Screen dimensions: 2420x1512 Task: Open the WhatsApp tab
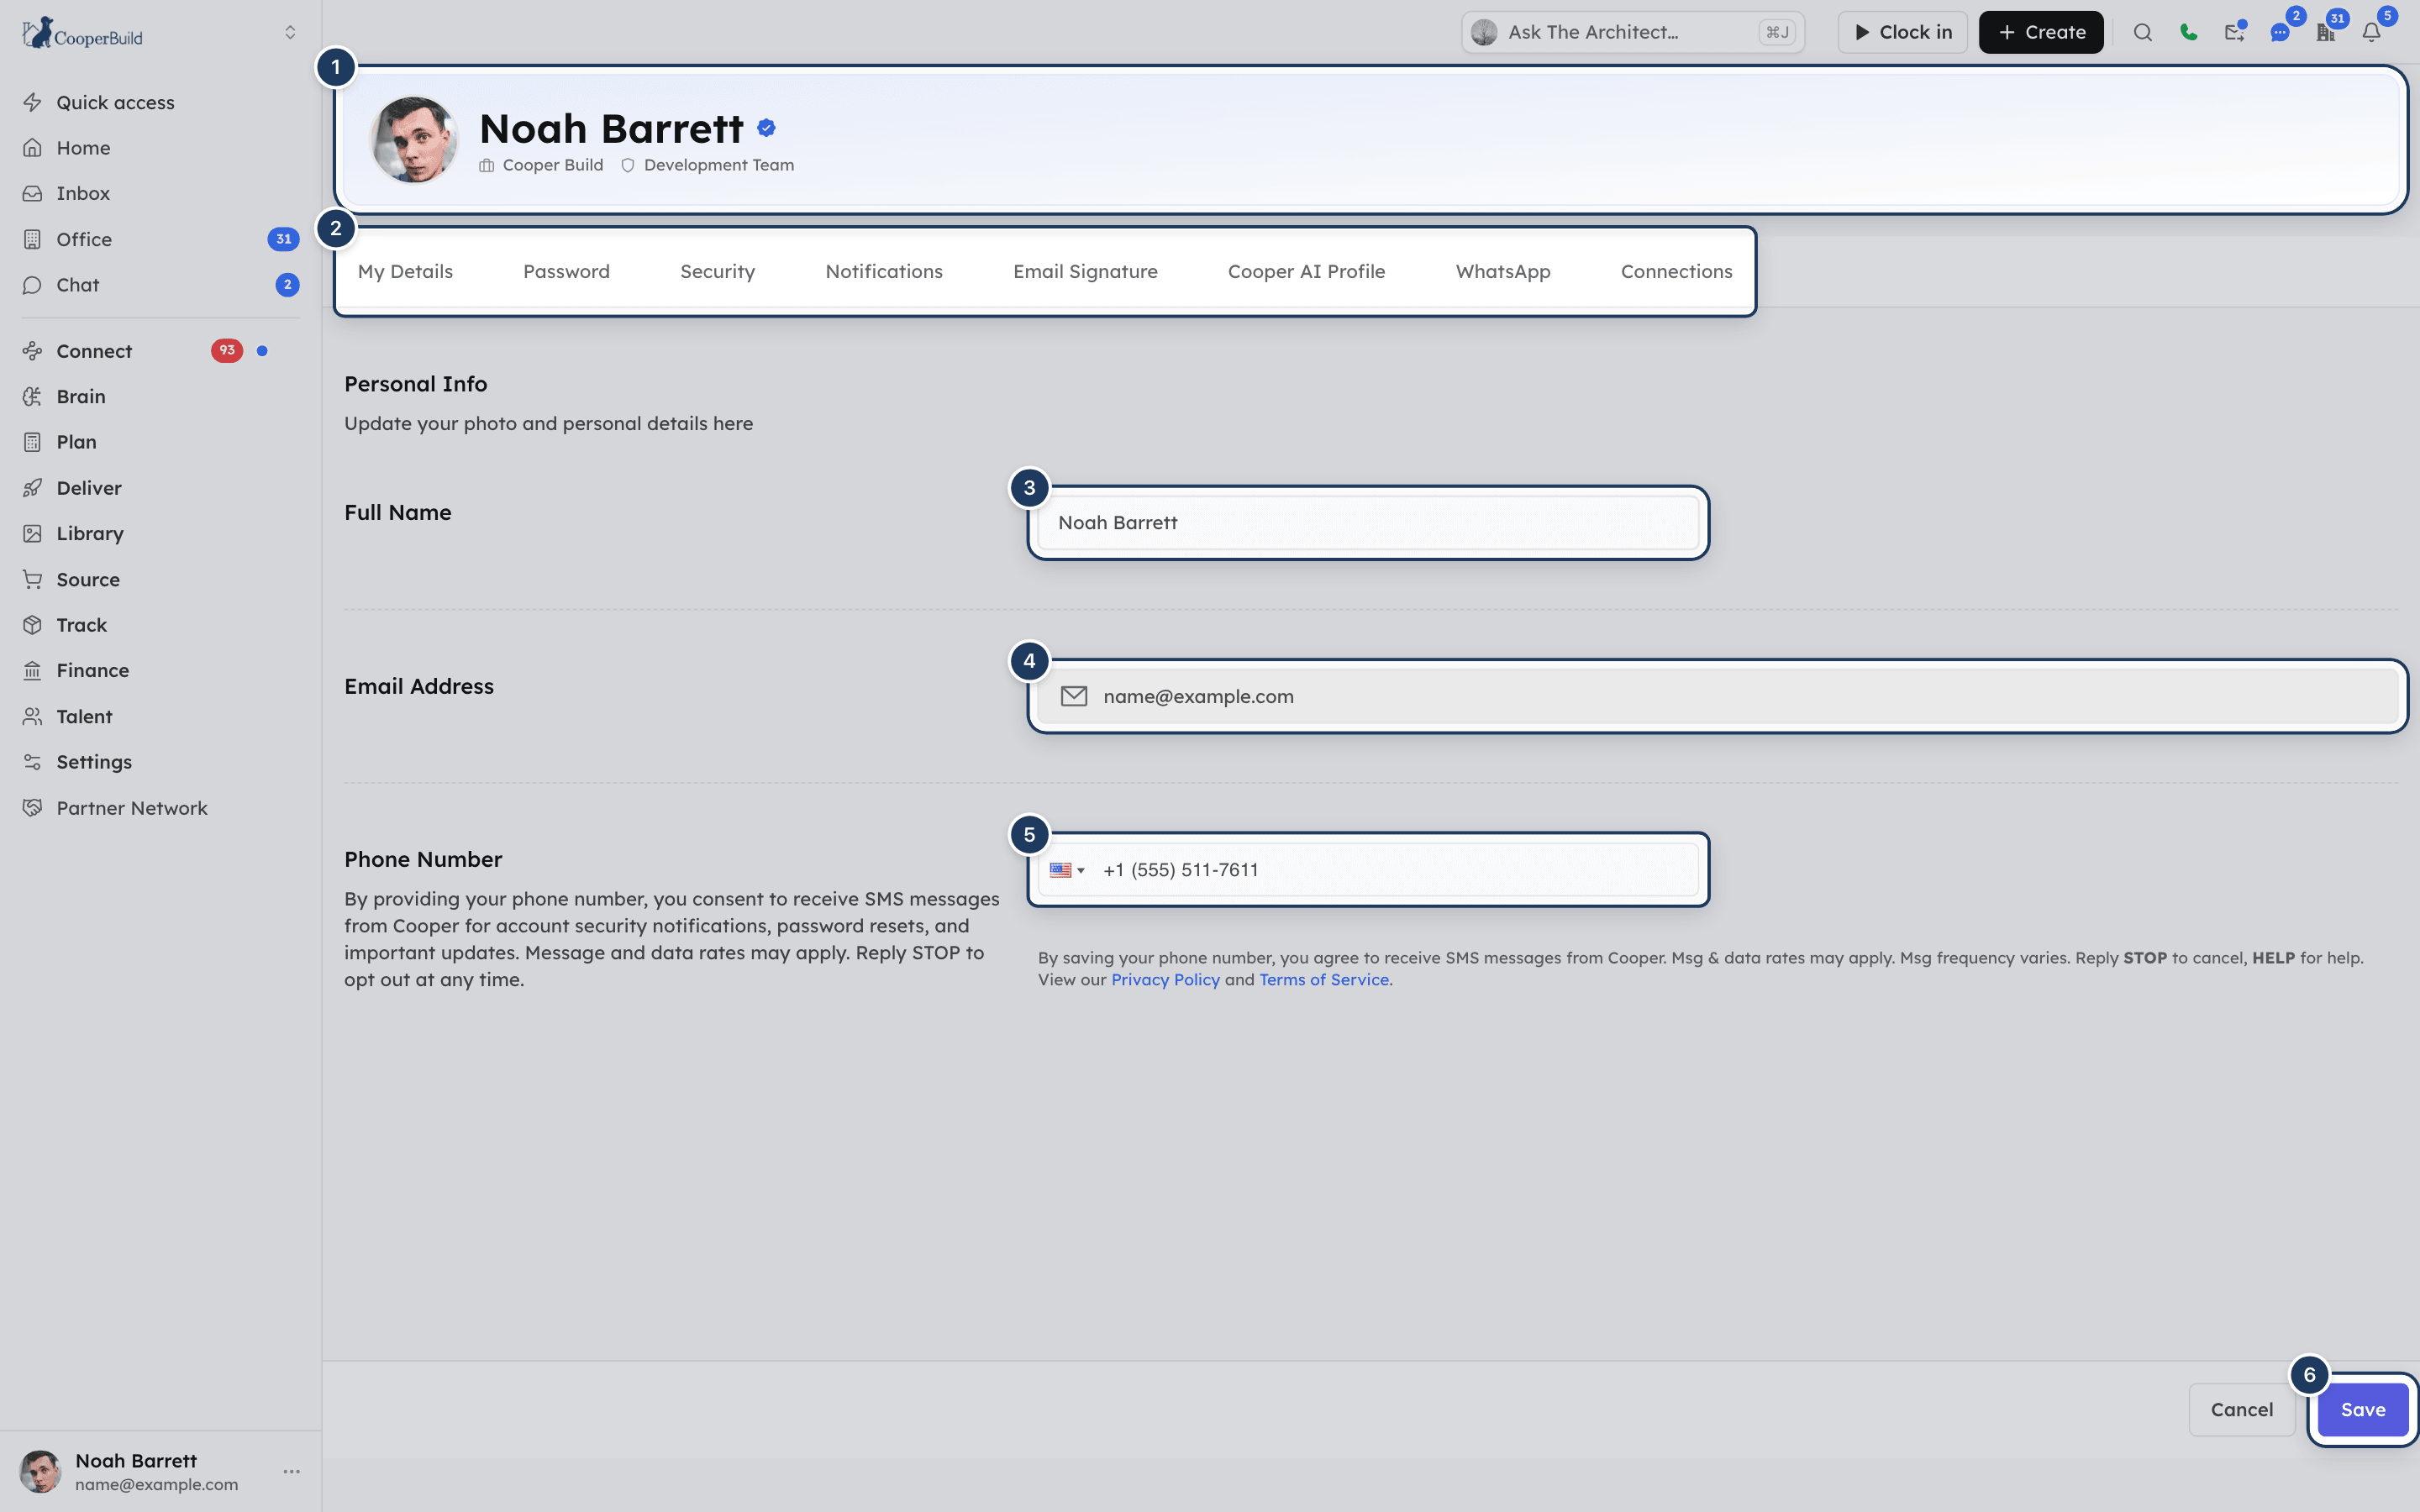pyautogui.click(x=1503, y=271)
